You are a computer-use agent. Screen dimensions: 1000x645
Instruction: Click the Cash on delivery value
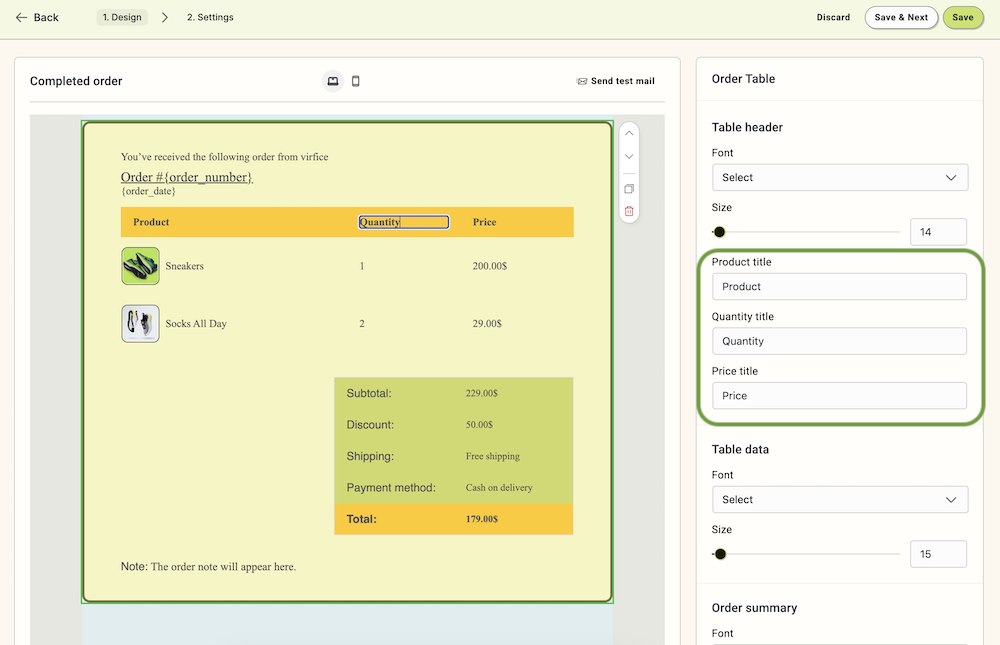click(499, 487)
